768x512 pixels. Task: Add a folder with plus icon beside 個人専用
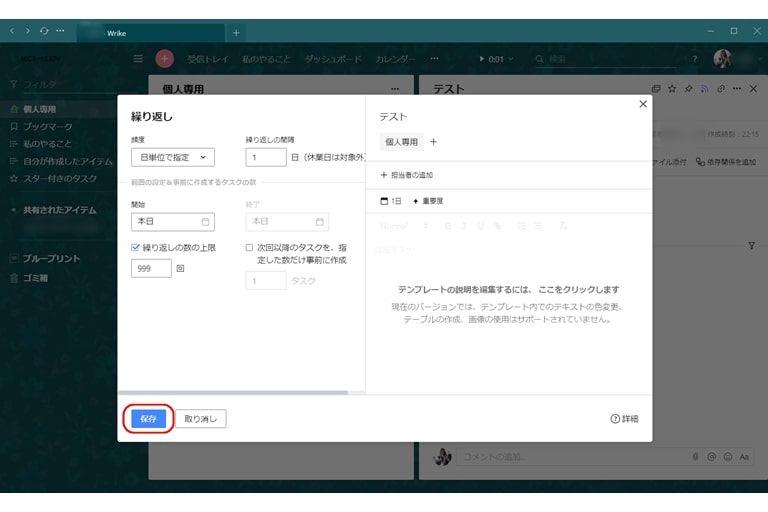433,142
